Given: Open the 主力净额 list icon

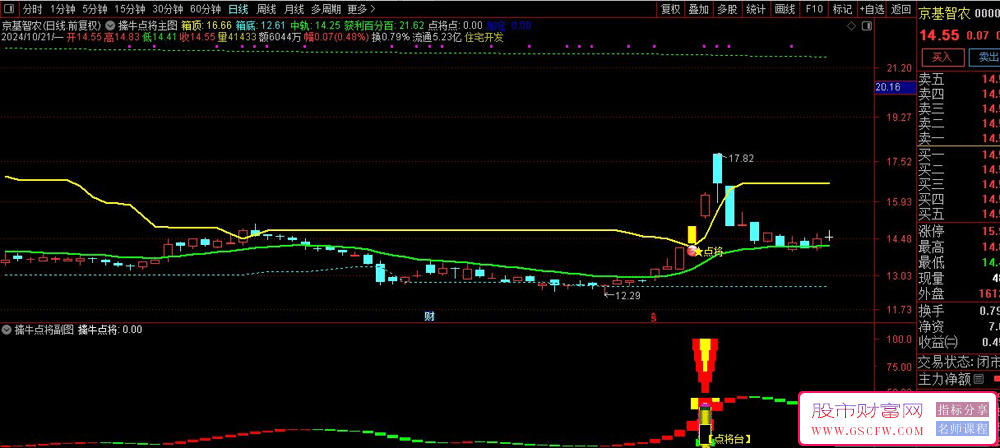Looking at the screenshot, I should pos(978,379).
